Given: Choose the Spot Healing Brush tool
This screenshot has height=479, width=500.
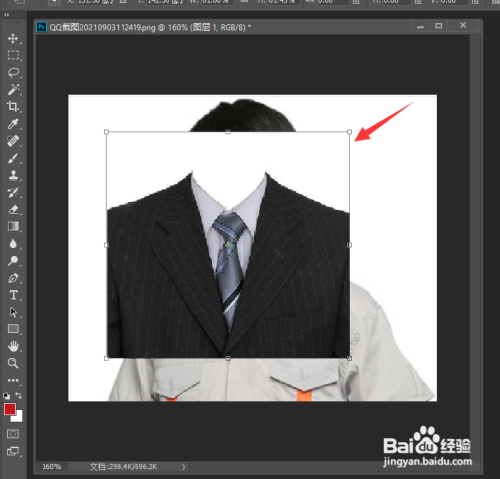Looking at the screenshot, I should point(13,141).
